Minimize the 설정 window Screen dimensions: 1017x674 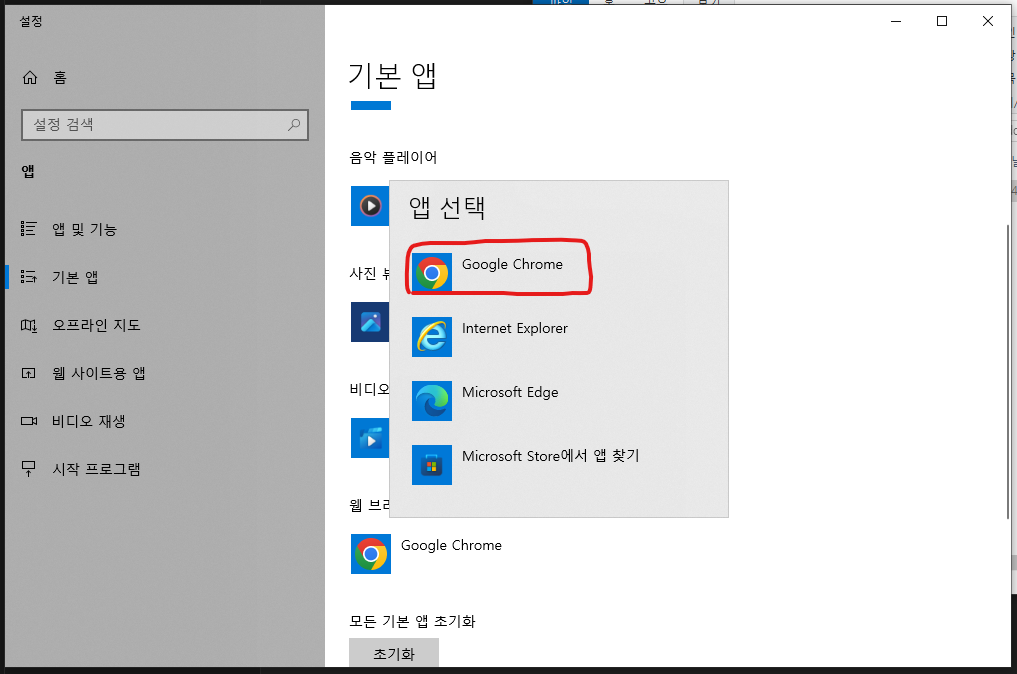896,21
